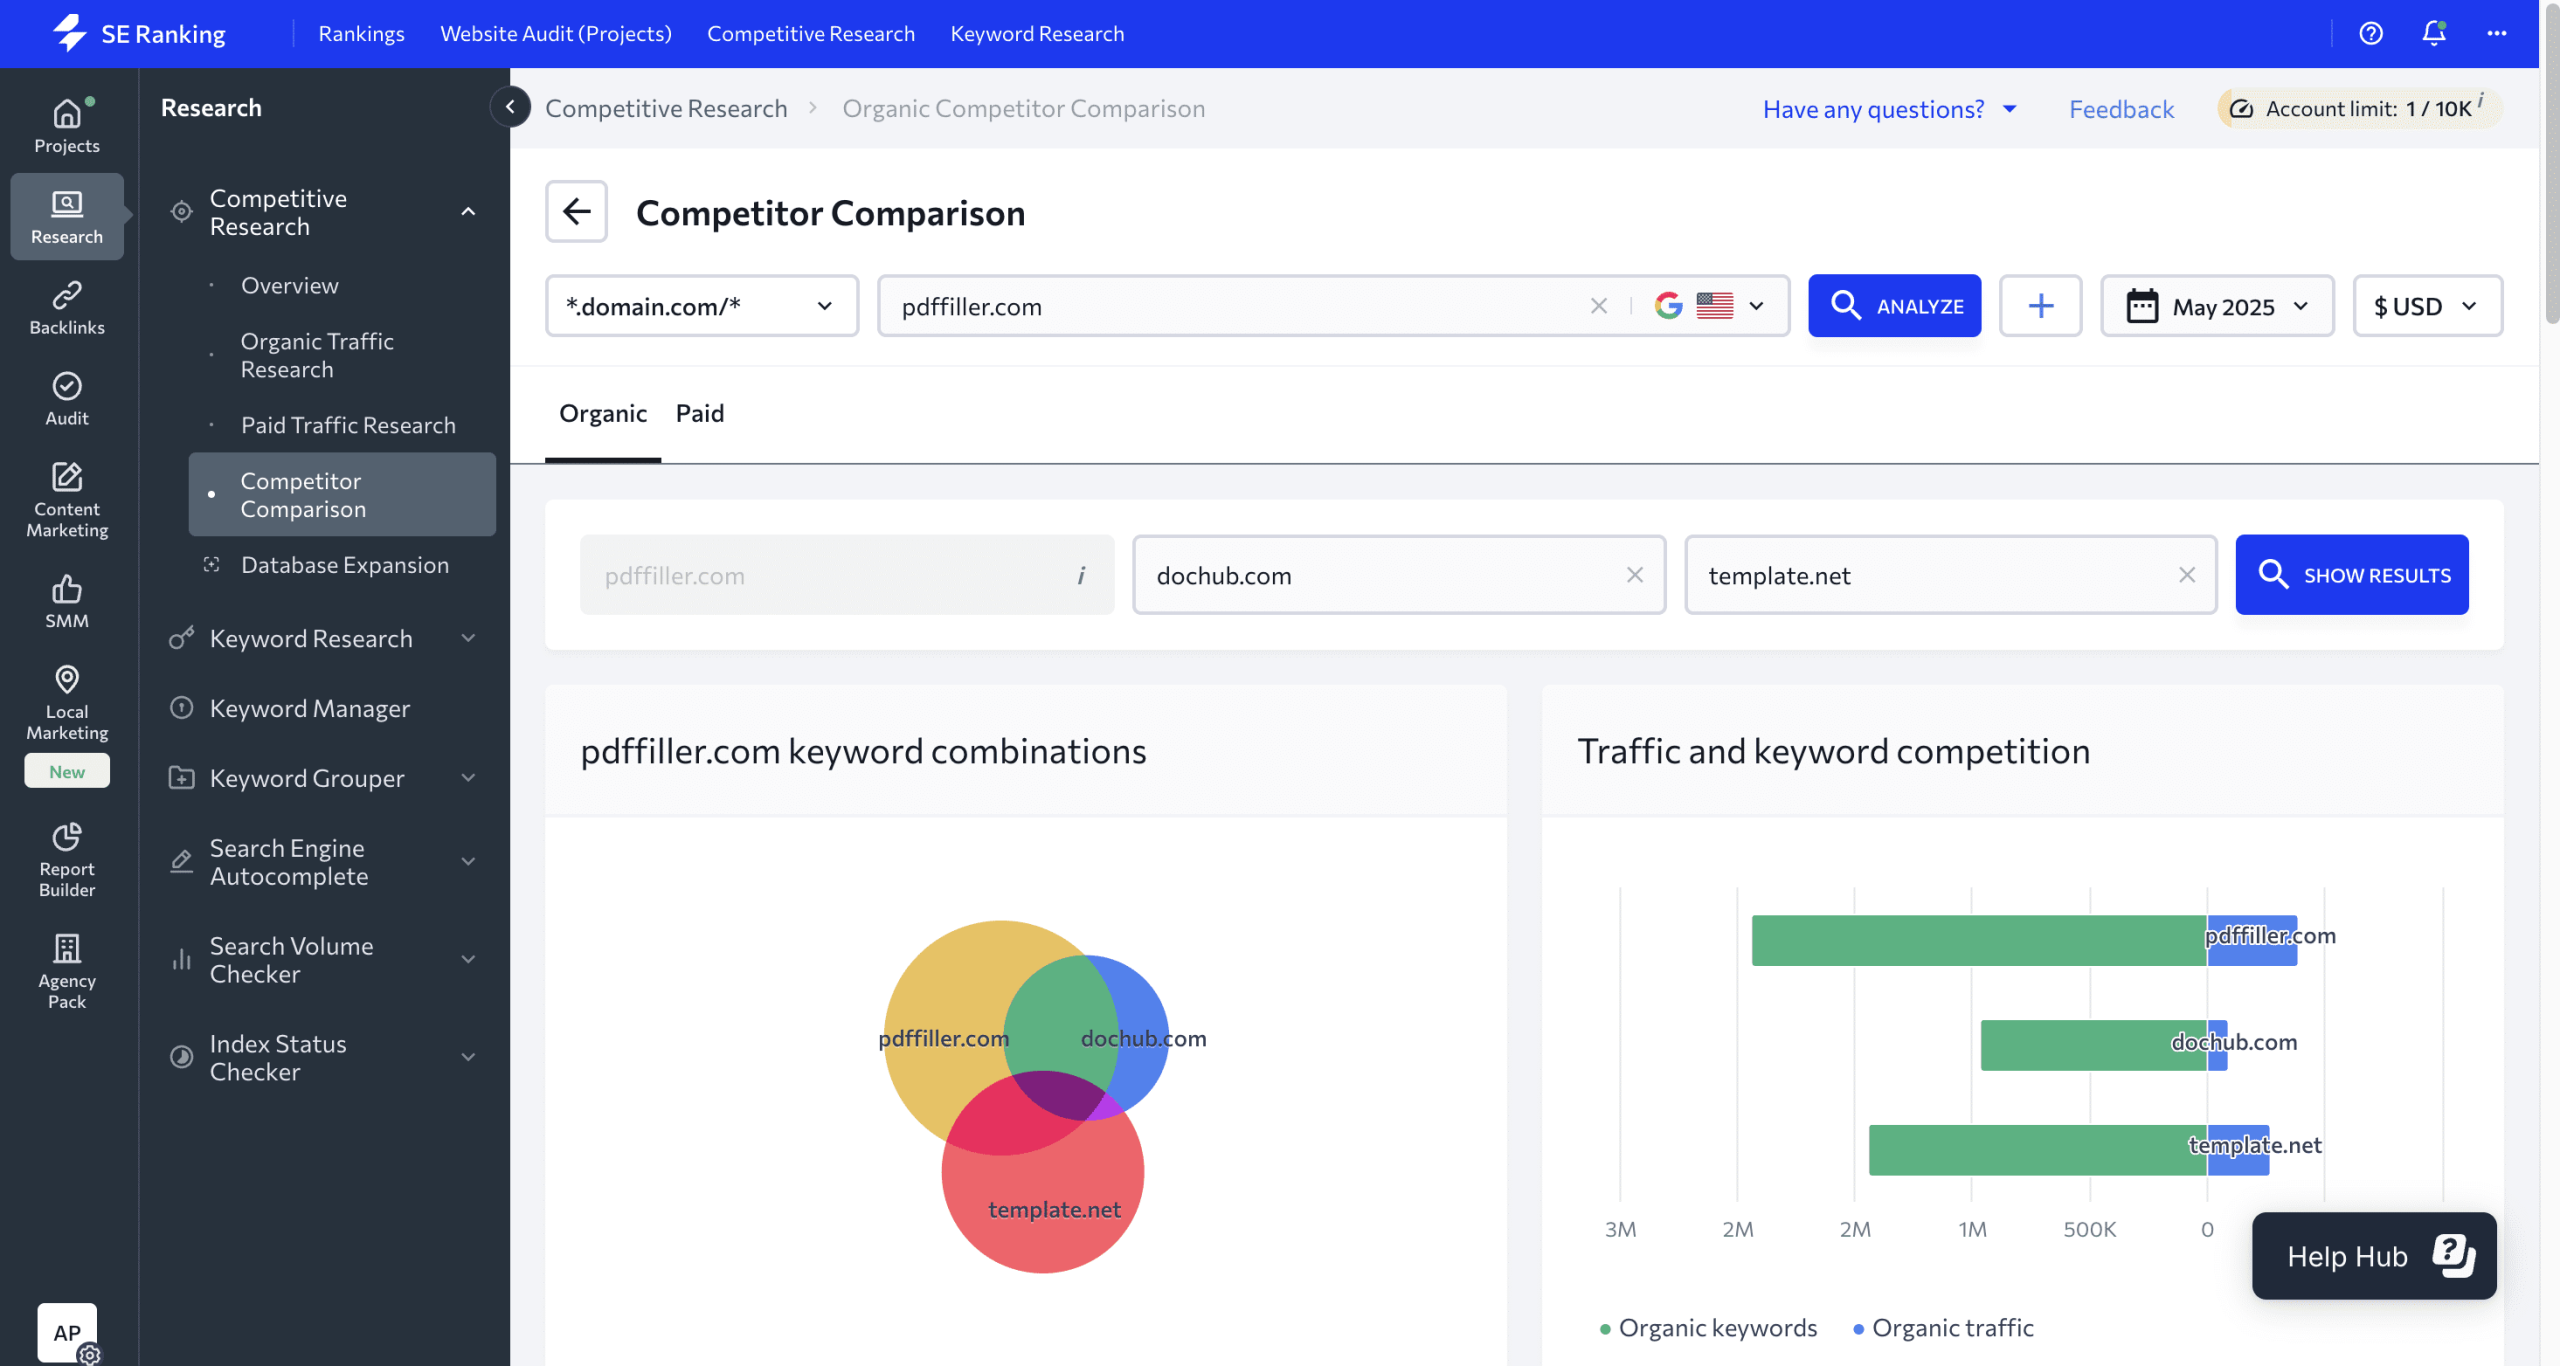Click info icon in pdffiller.com field
Viewport: 2560px width, 1366px height.
click(x=1081, y=575)
